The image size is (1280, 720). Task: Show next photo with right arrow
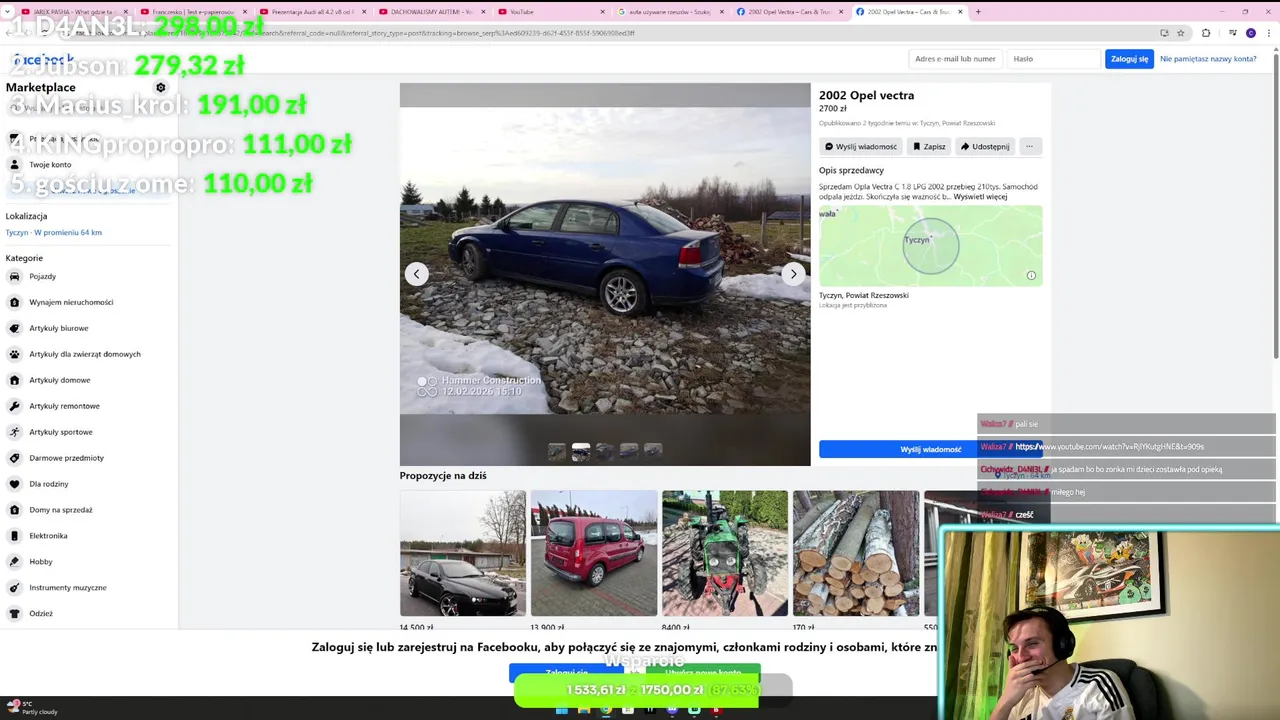(793, 274)
